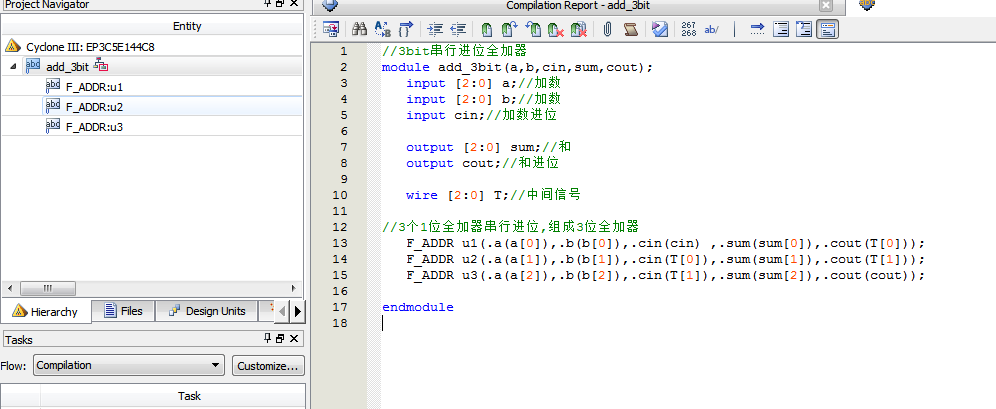Click the find matching delimiter braces icon
Viewport: 996px width, 409px height.
coord(406,29)
